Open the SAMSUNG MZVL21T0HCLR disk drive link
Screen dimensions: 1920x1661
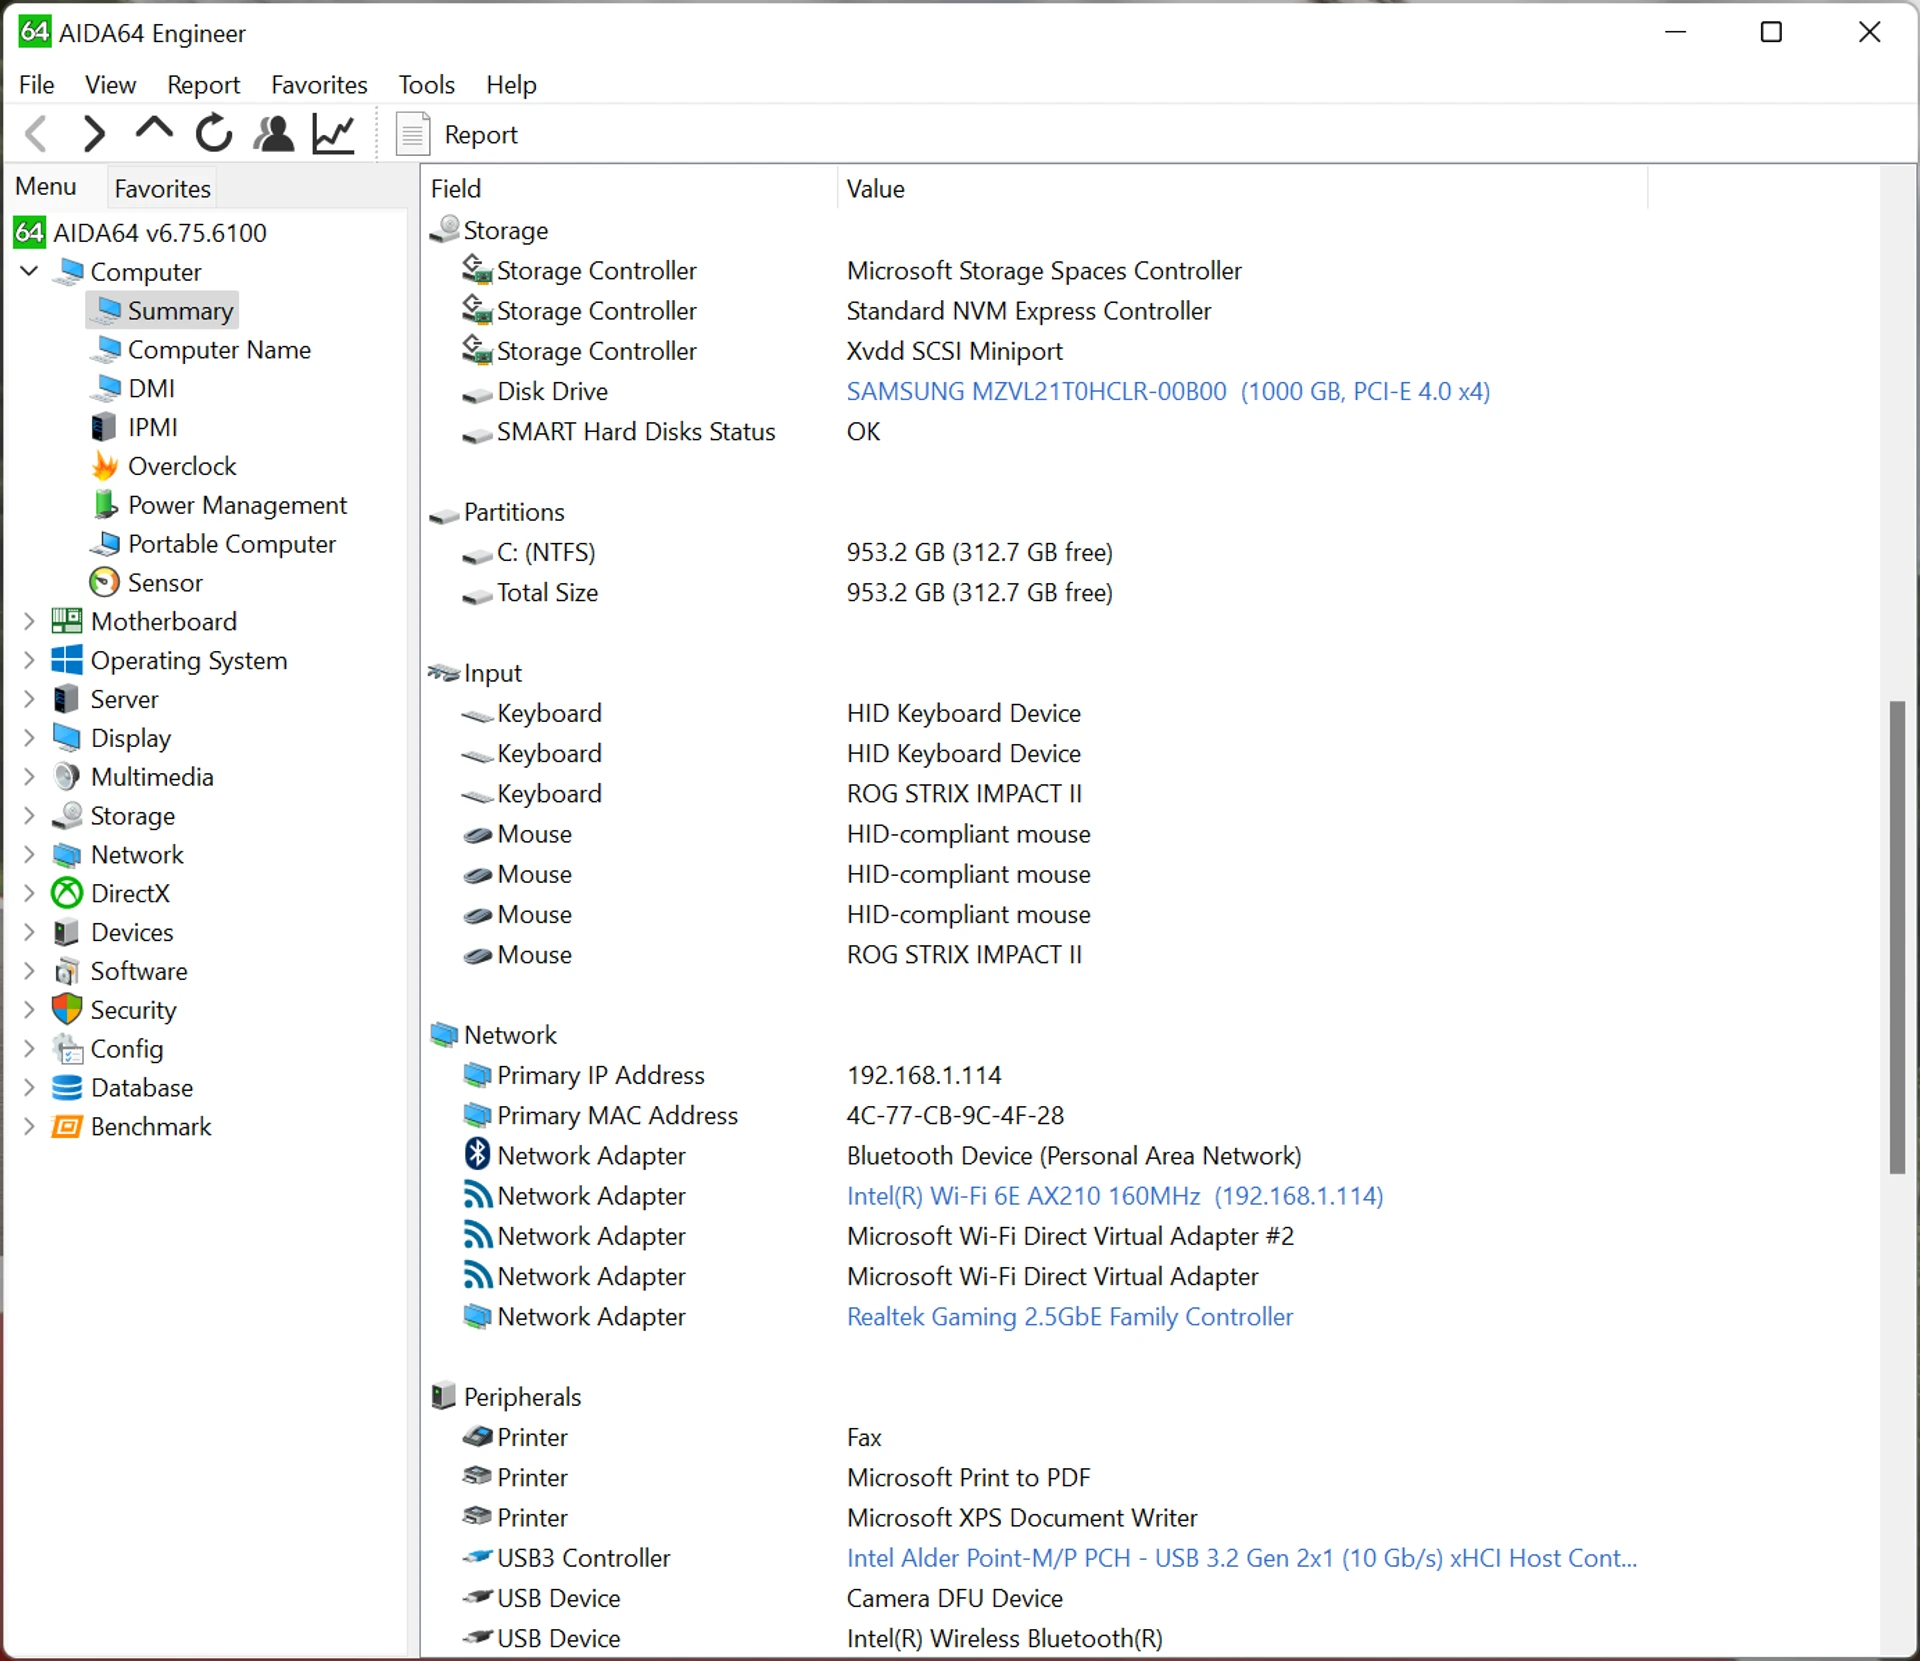[x=1168, y=391]
